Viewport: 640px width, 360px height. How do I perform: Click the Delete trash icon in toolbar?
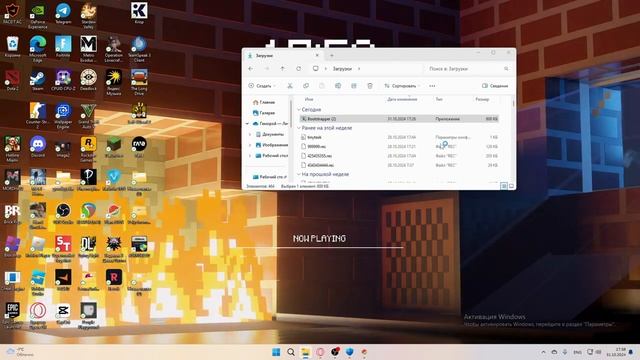pyautogui.click(x=370, y=86)
